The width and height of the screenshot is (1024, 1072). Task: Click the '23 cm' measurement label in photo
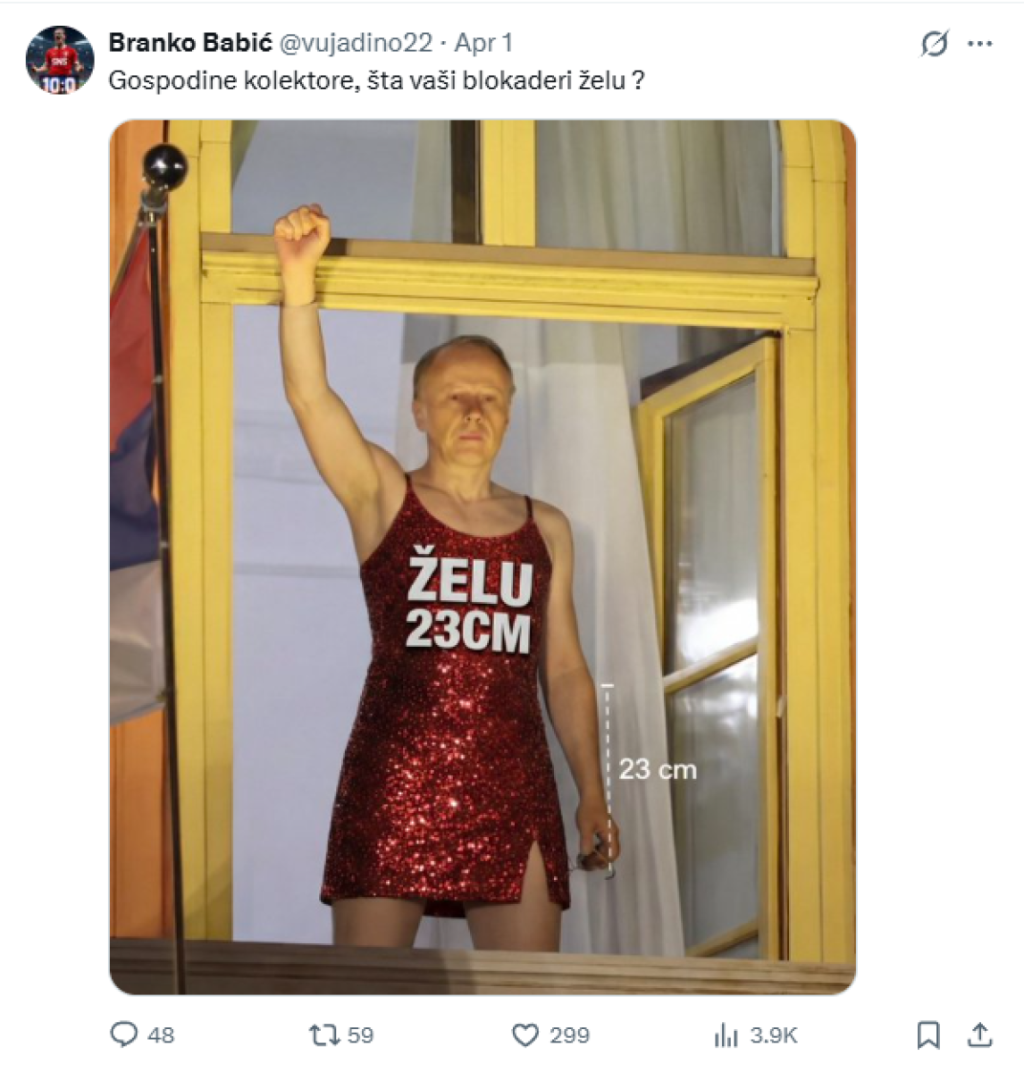657,769
